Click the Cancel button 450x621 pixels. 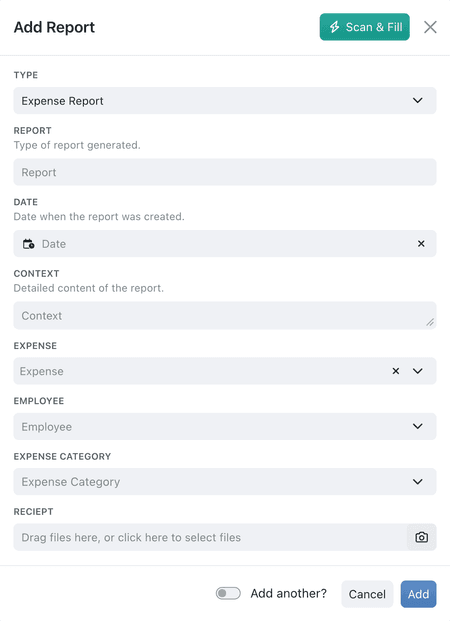point(367,594)
